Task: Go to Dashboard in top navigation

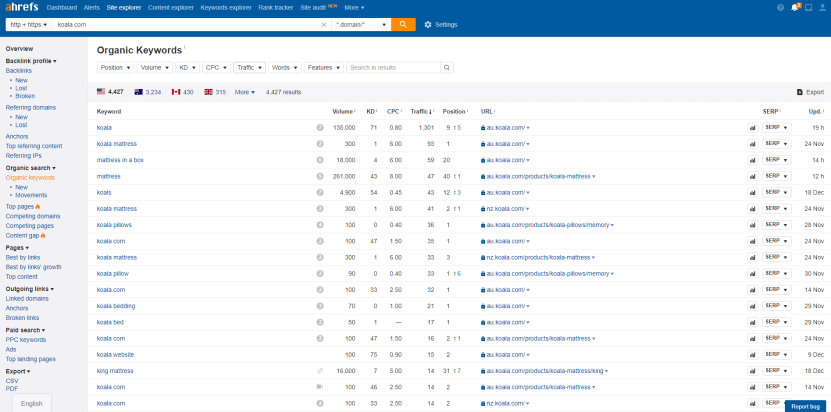Action: (x=62, y=7)
